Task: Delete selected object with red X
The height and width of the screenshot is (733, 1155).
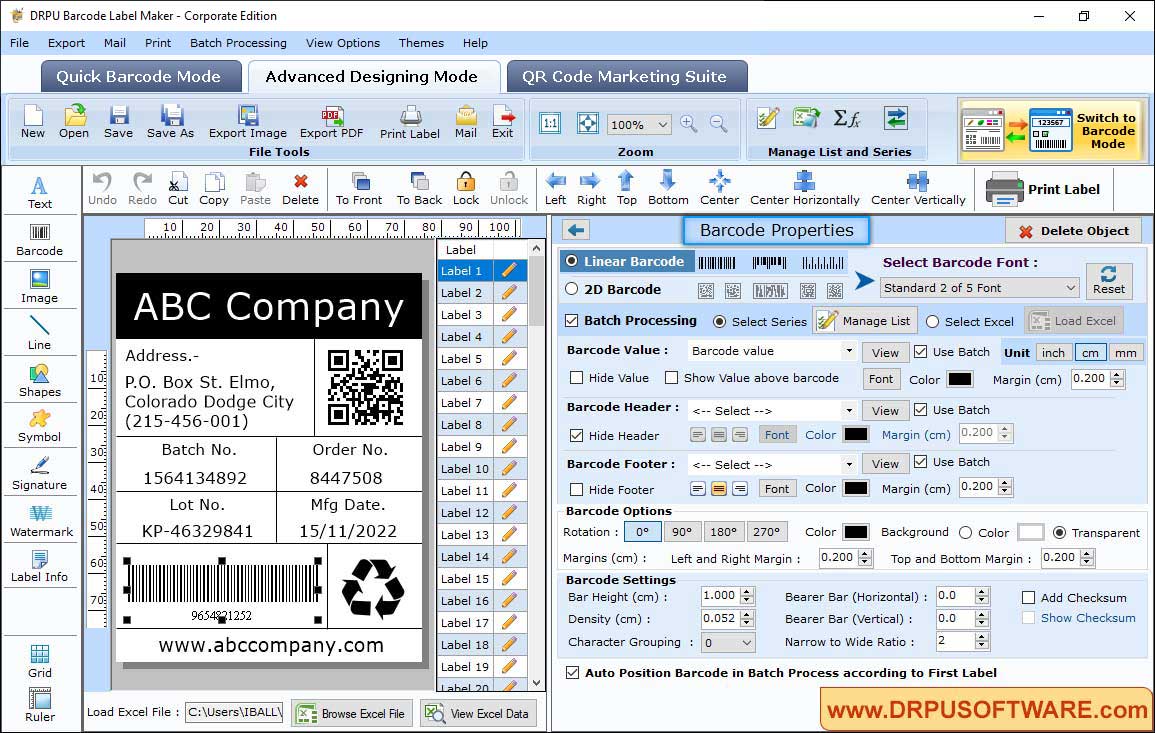Action: (301, 189)
